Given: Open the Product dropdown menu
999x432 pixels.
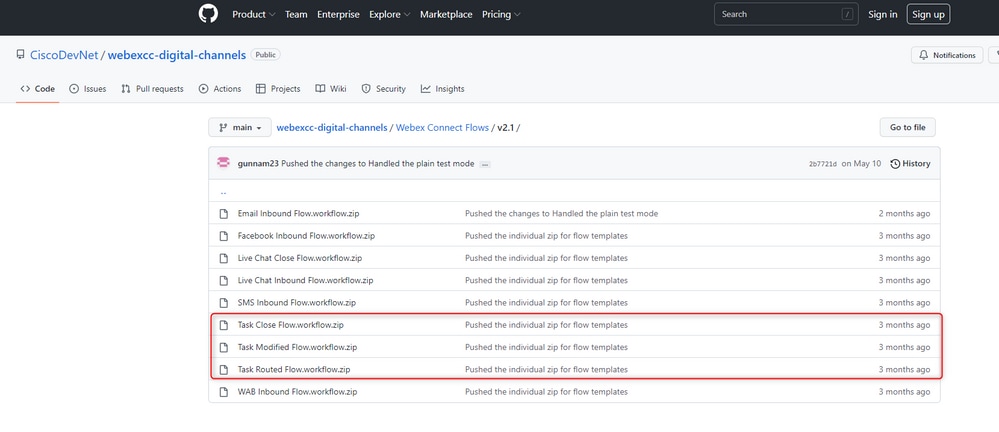Looking at the screenshot, I should [x=254, y=15].
